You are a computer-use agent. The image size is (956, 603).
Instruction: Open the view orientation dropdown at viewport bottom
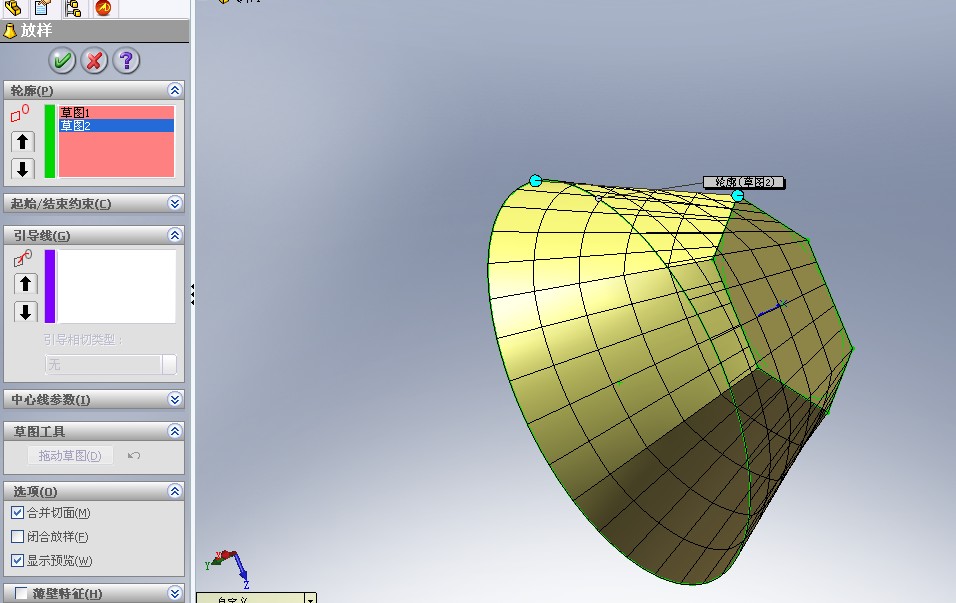coord(310,599)
